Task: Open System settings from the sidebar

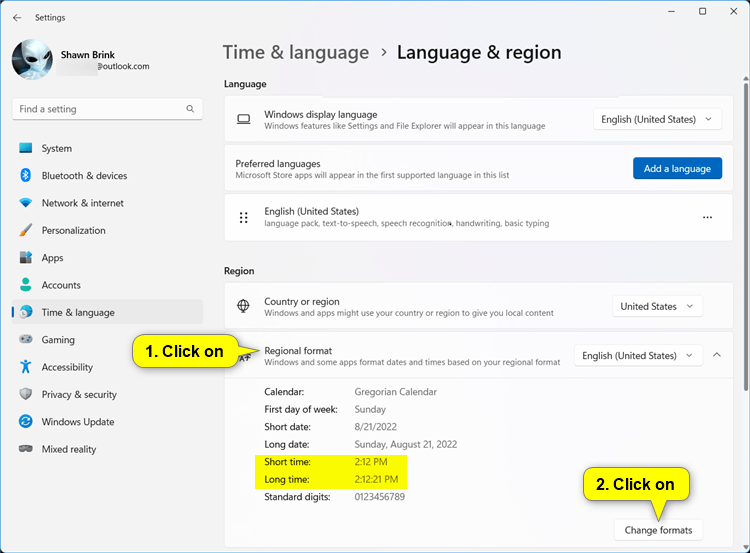Action: point(56,148)
